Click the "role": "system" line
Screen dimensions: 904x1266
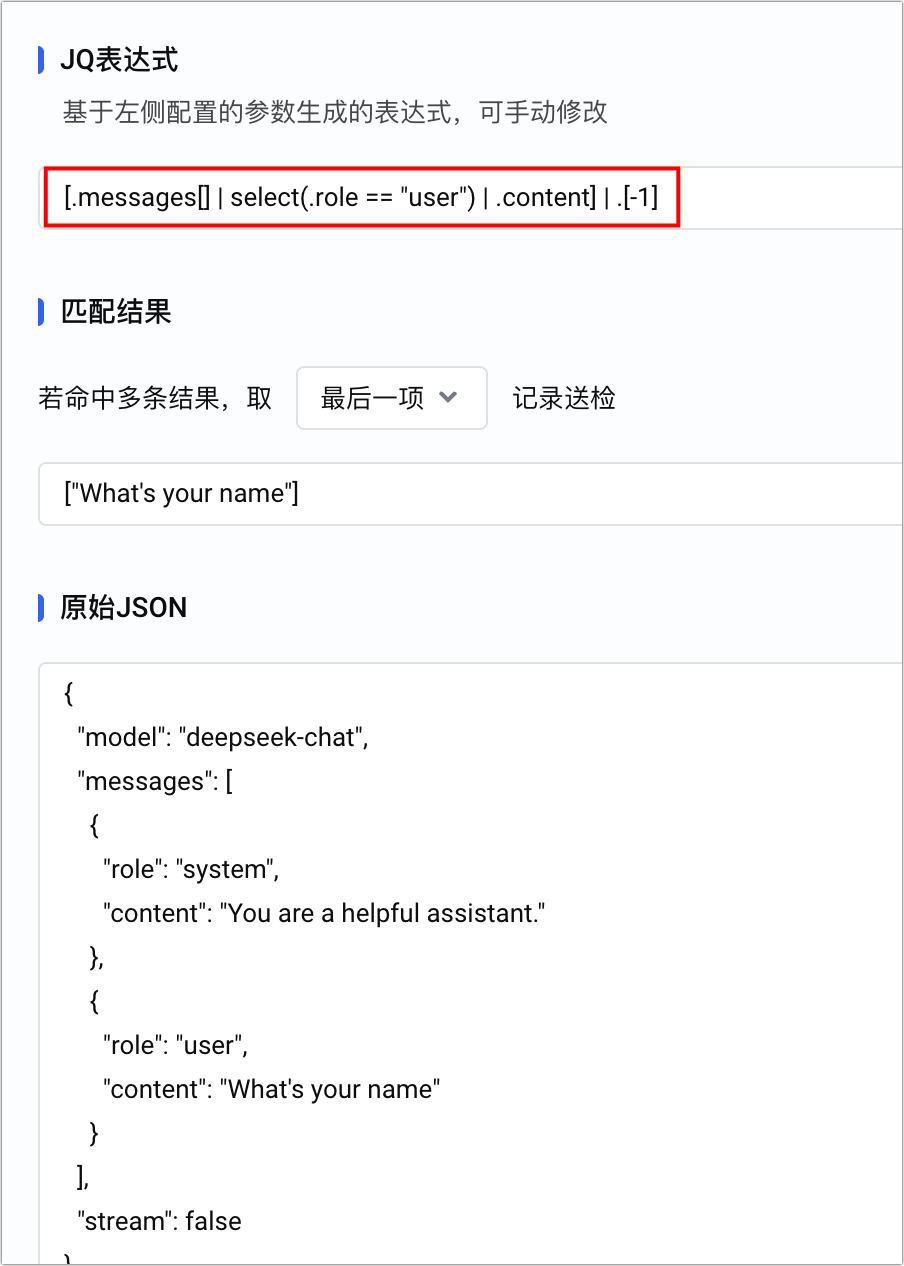coord(190,869)
